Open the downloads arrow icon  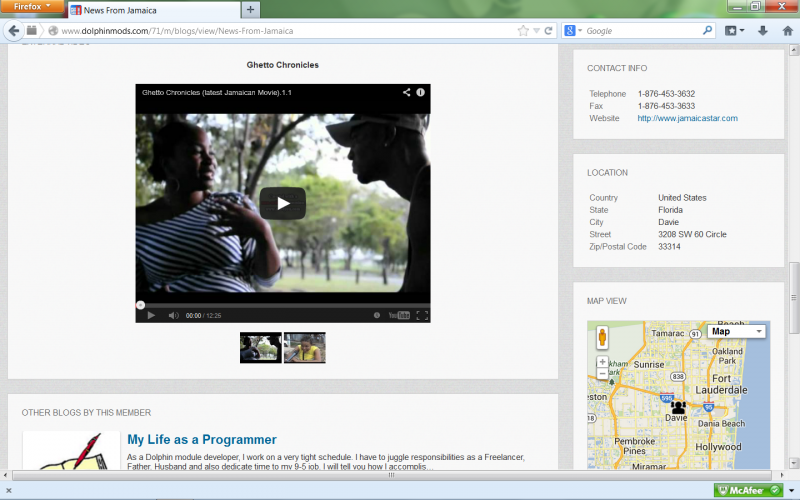pyautogui.click(x=763, y=31)
